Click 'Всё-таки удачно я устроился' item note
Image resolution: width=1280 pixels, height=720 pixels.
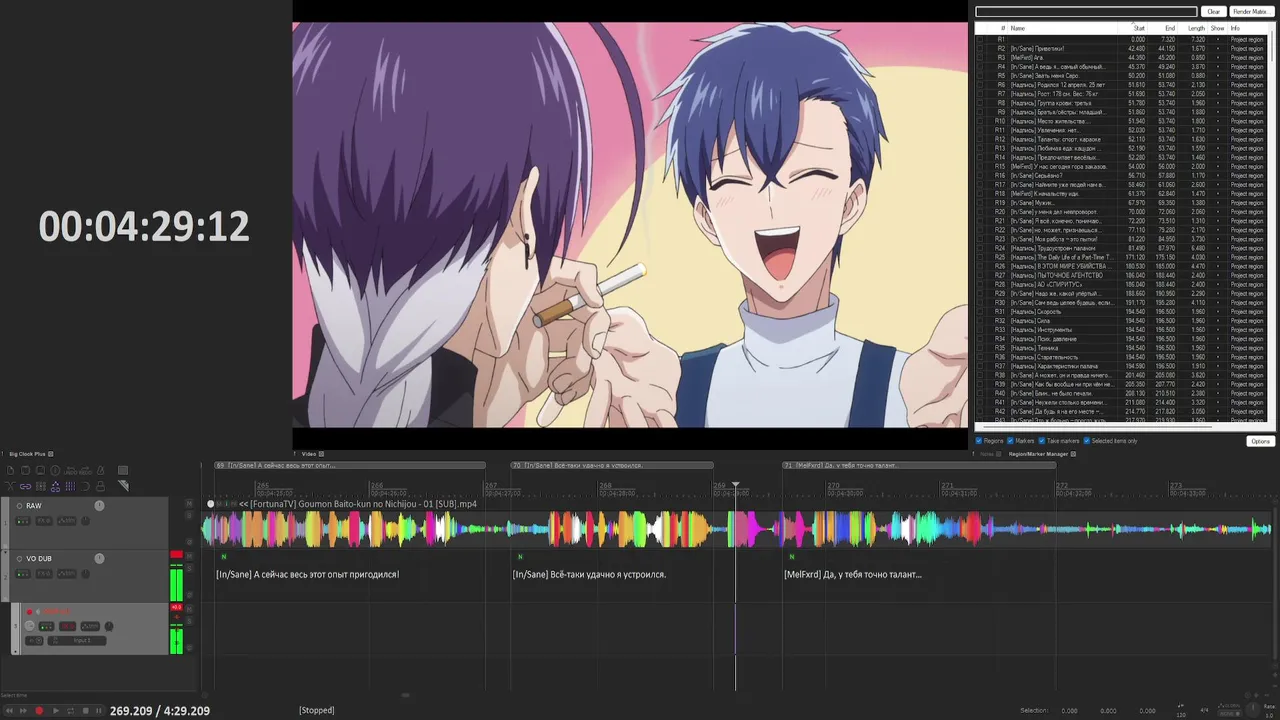coord(589,574)
